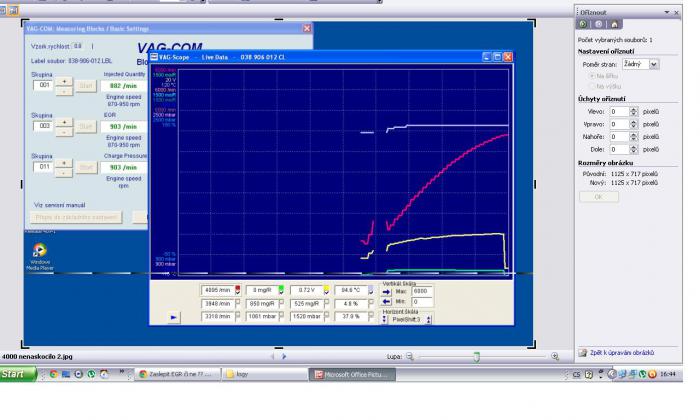This screenshot has width=700, height=420.
Task: Click the OK button in crop pane
Action: tap(598, 197)
